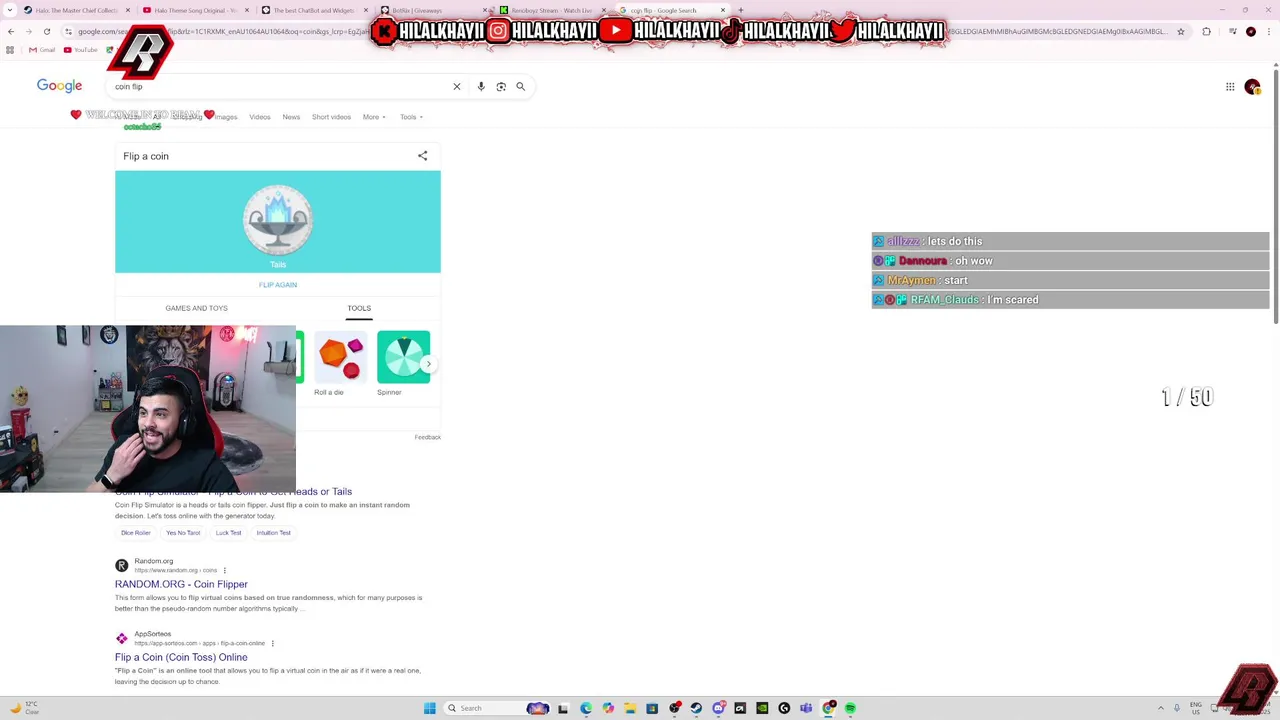This screenshot has width=1280, height=720.
Task: Open the Yes No Tarot sitelink
Action: [183, 533]
